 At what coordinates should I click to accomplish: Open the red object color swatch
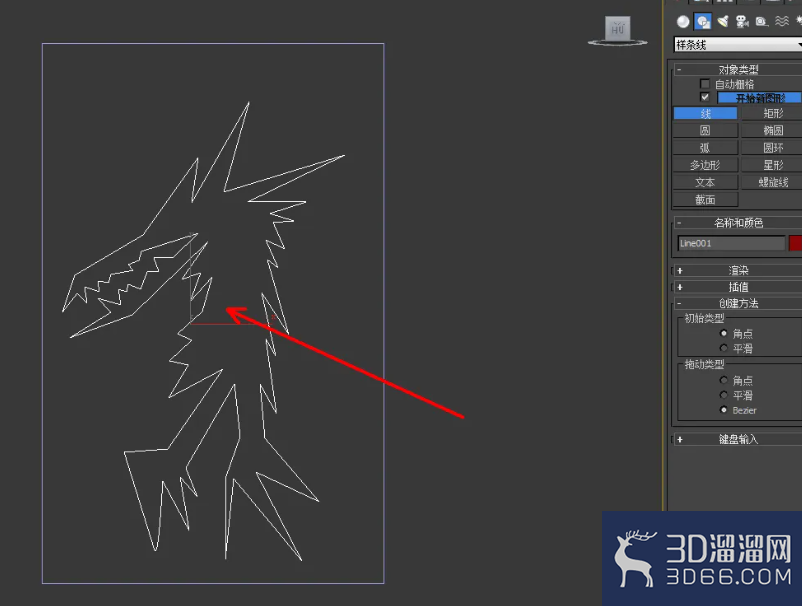coord(795,243)
